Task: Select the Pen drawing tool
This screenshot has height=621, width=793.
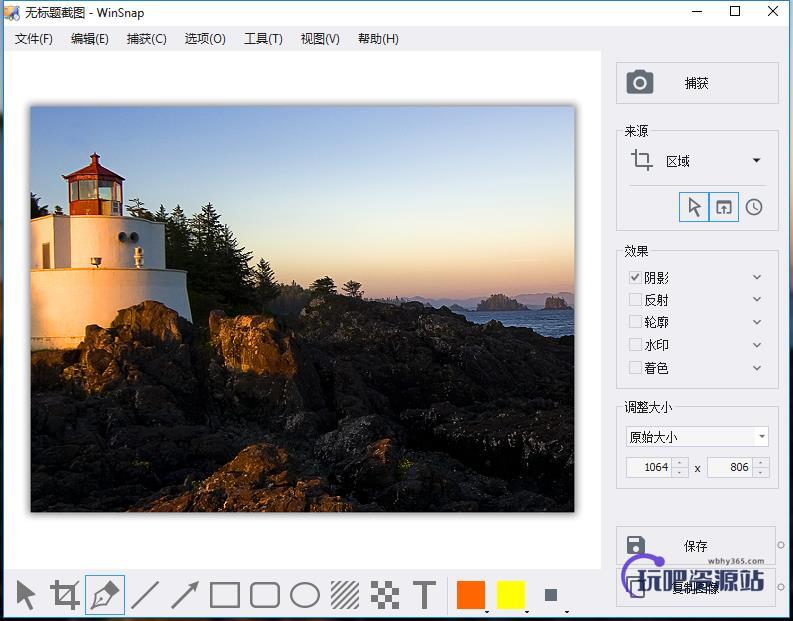Action: tap(105, 595)
